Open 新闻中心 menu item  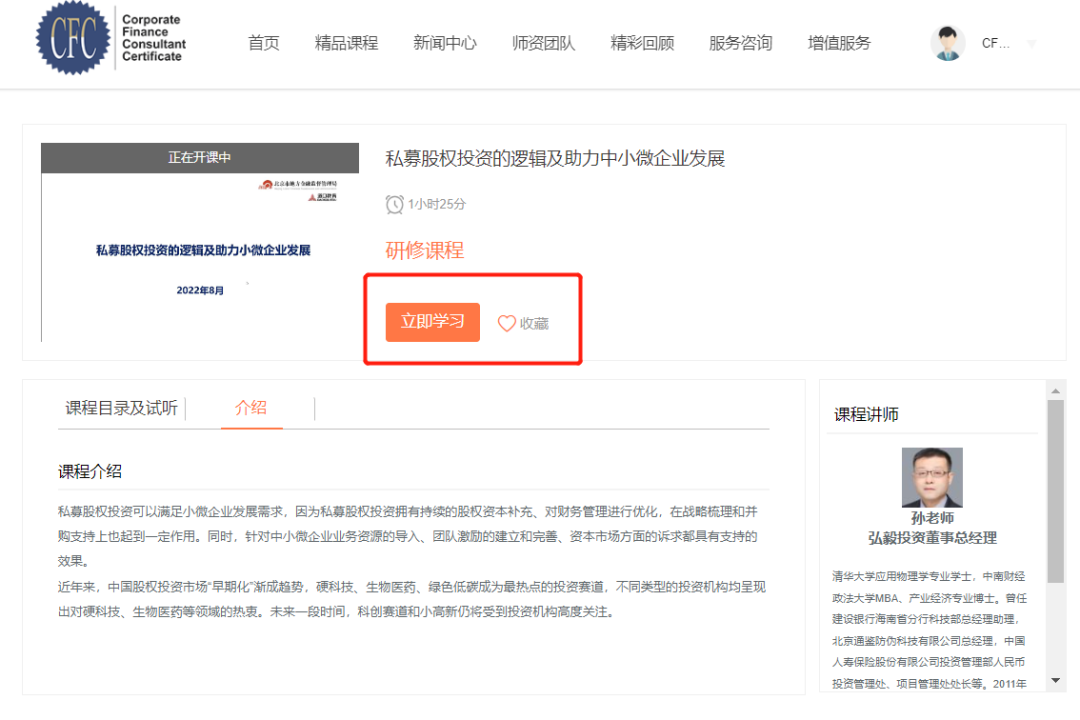(445, 43)
